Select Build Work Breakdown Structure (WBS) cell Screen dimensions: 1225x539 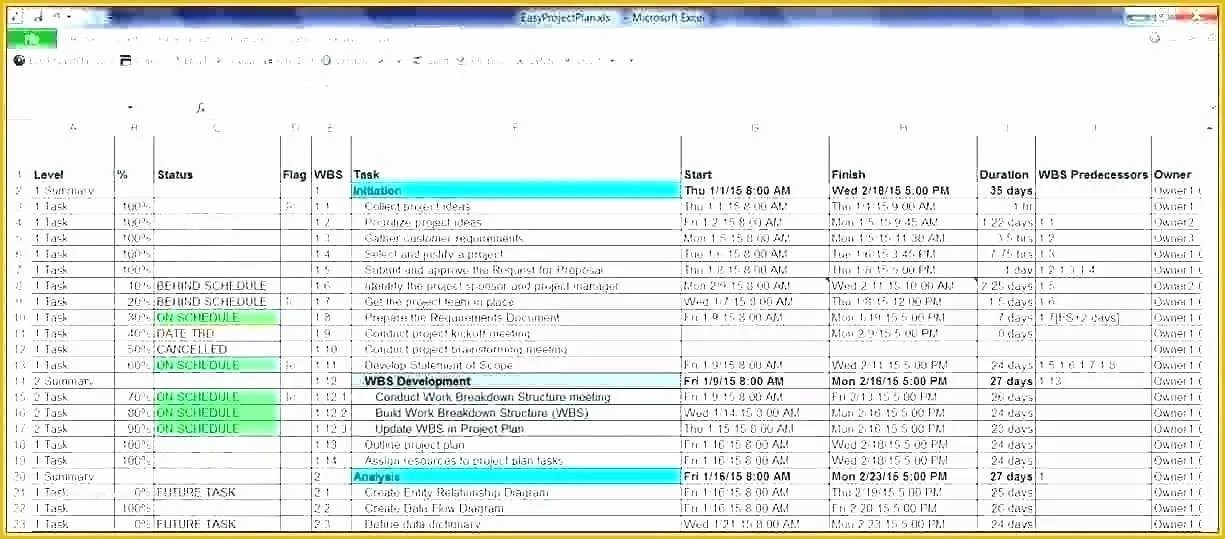tap(516, 413)
